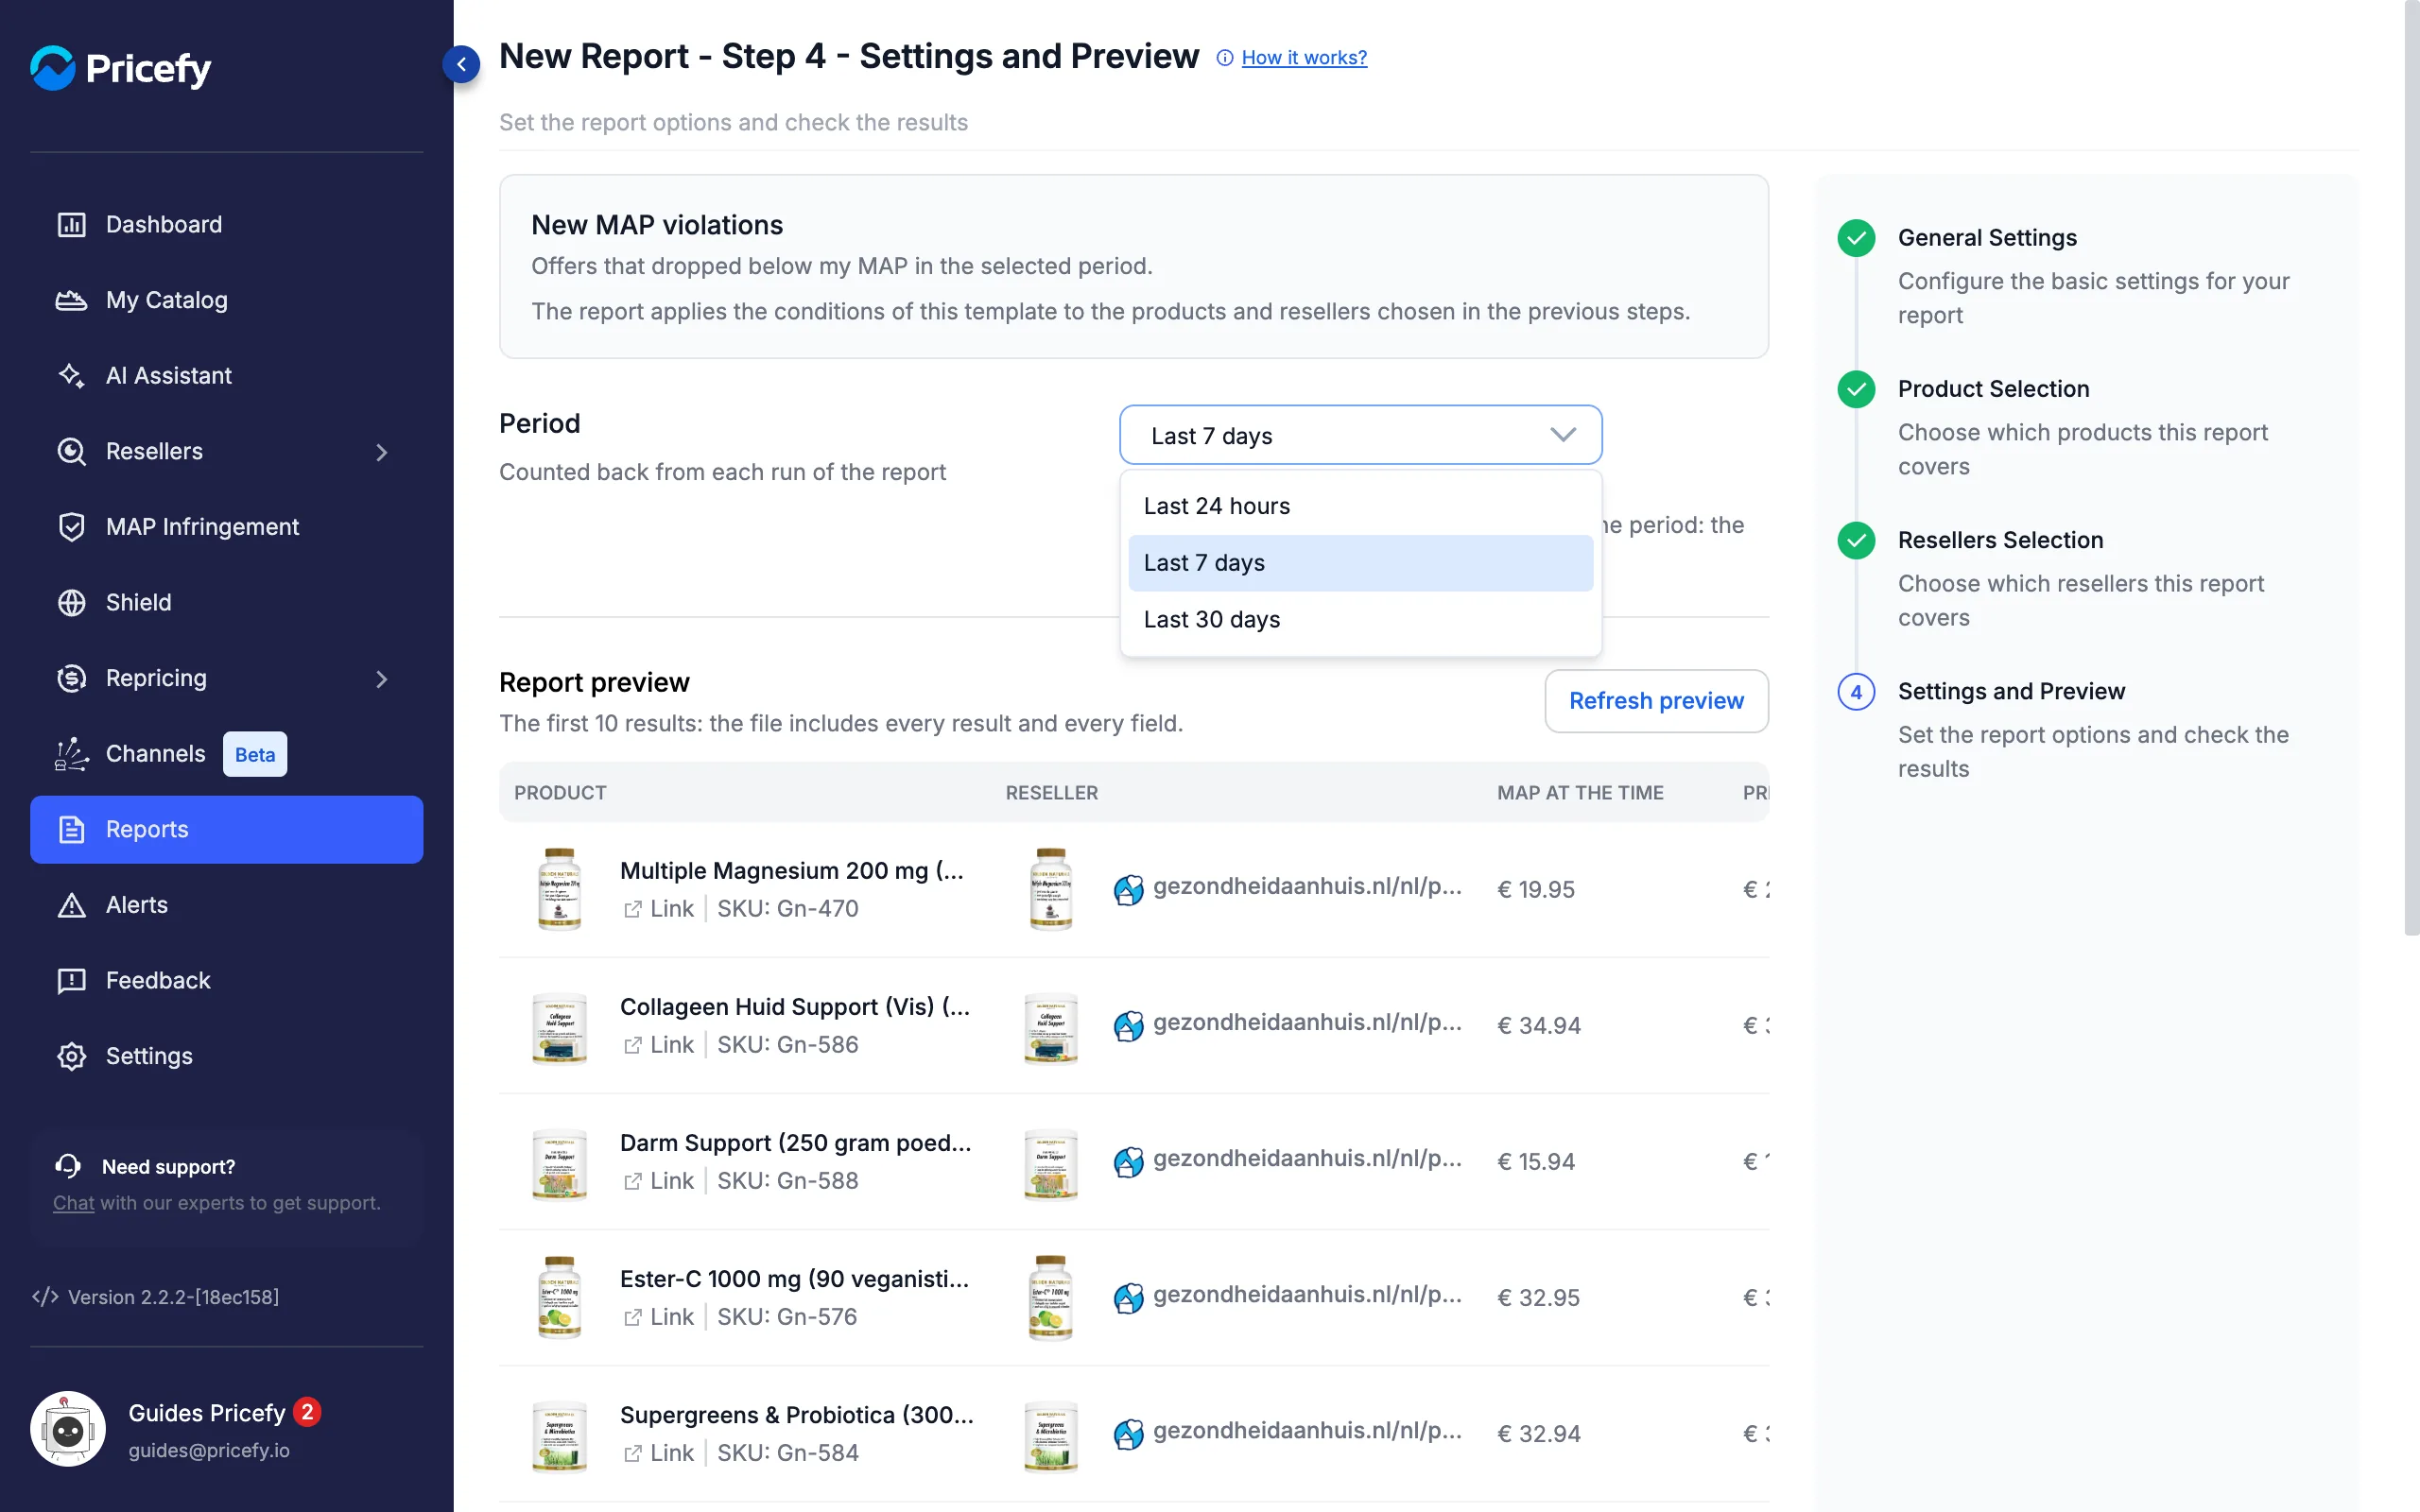
Task: Click the Pricefy logo
Action: (120, 68)
